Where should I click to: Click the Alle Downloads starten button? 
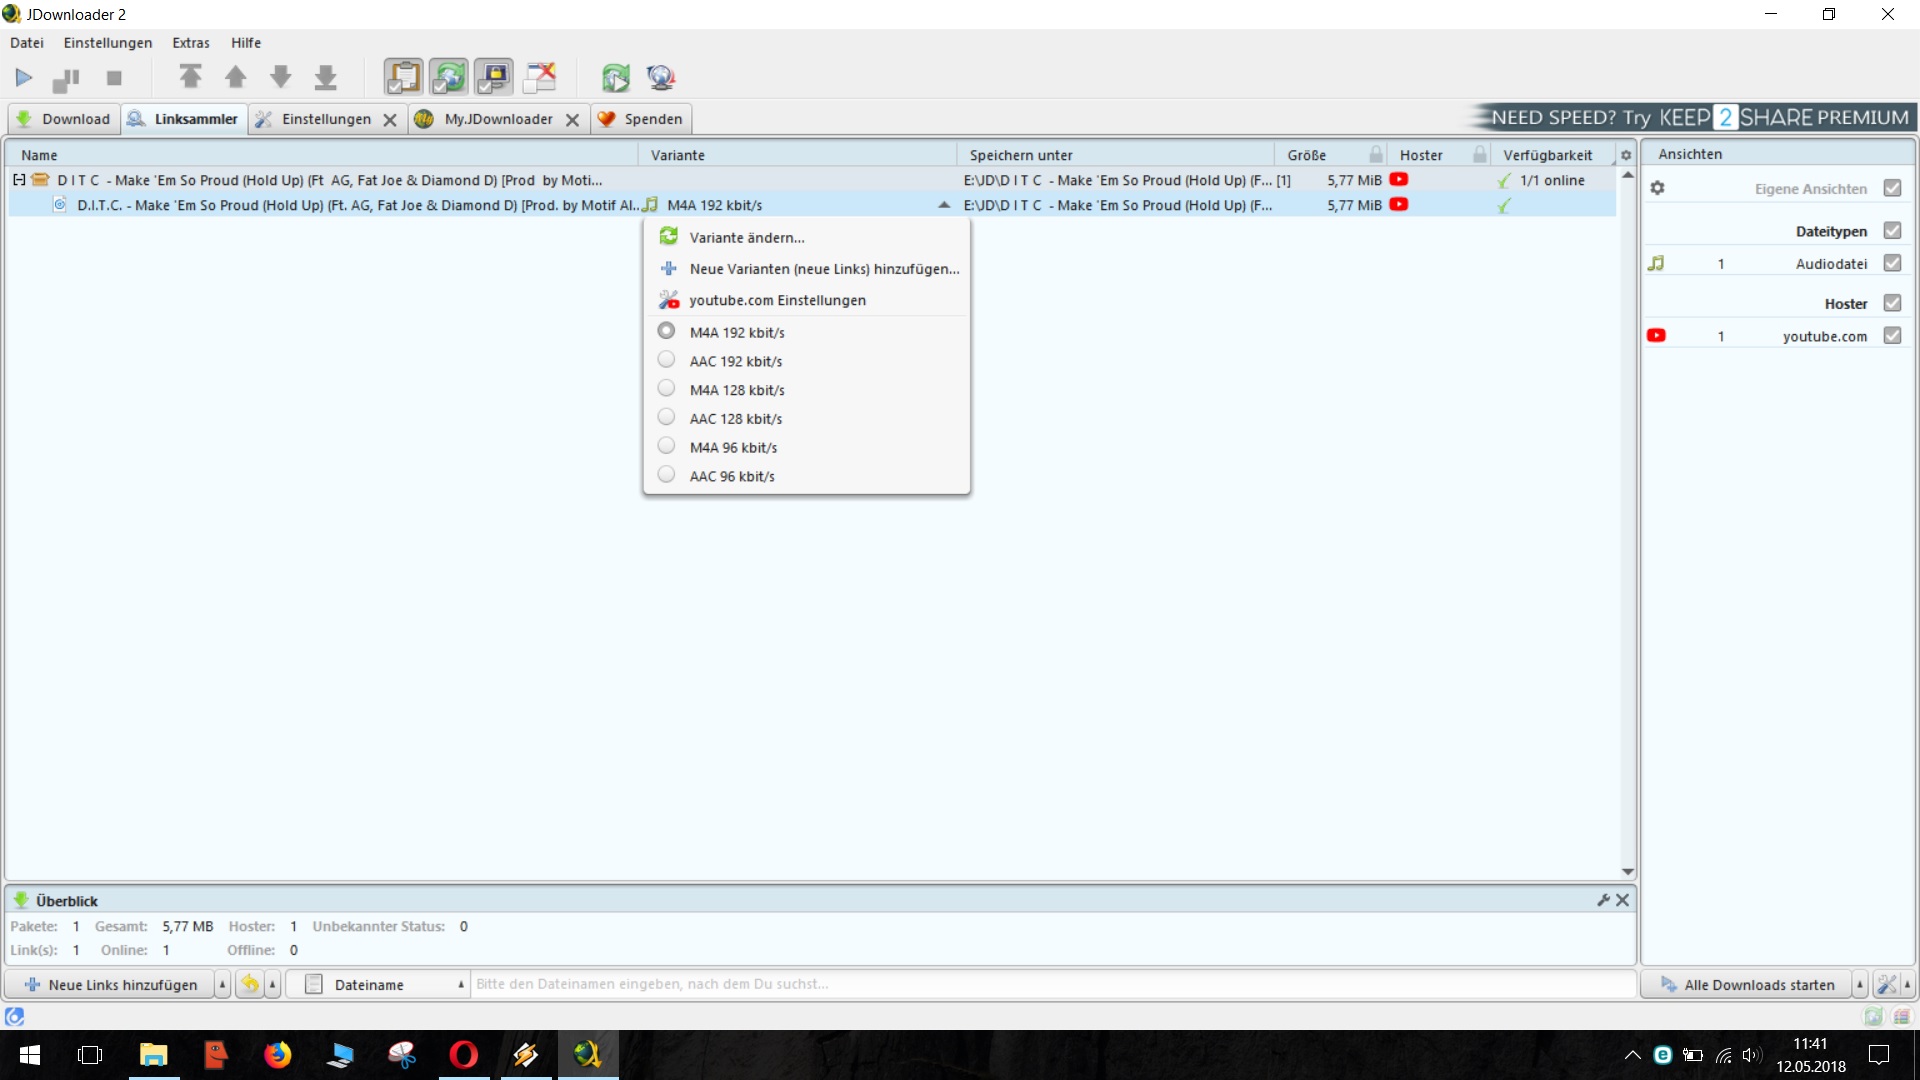[x=1746, y=985]
